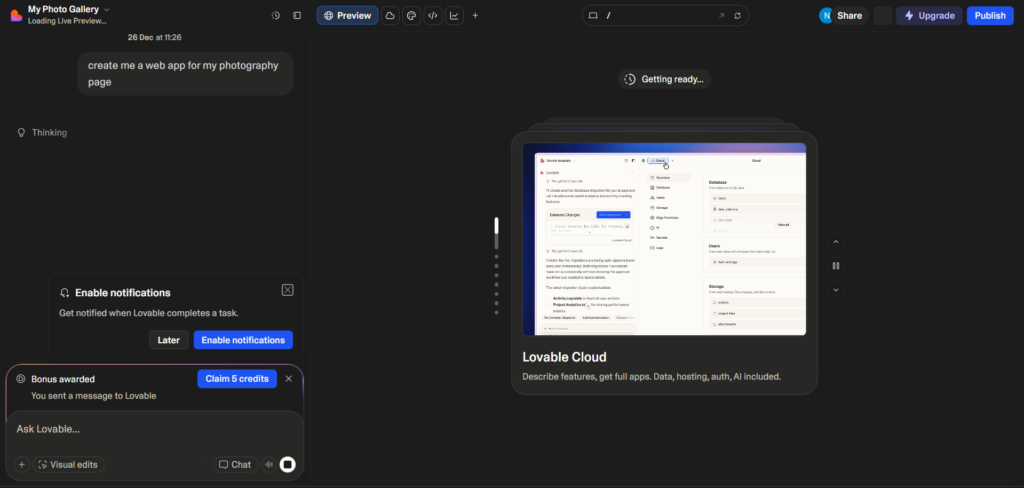Publish the project

coord(990,15)
